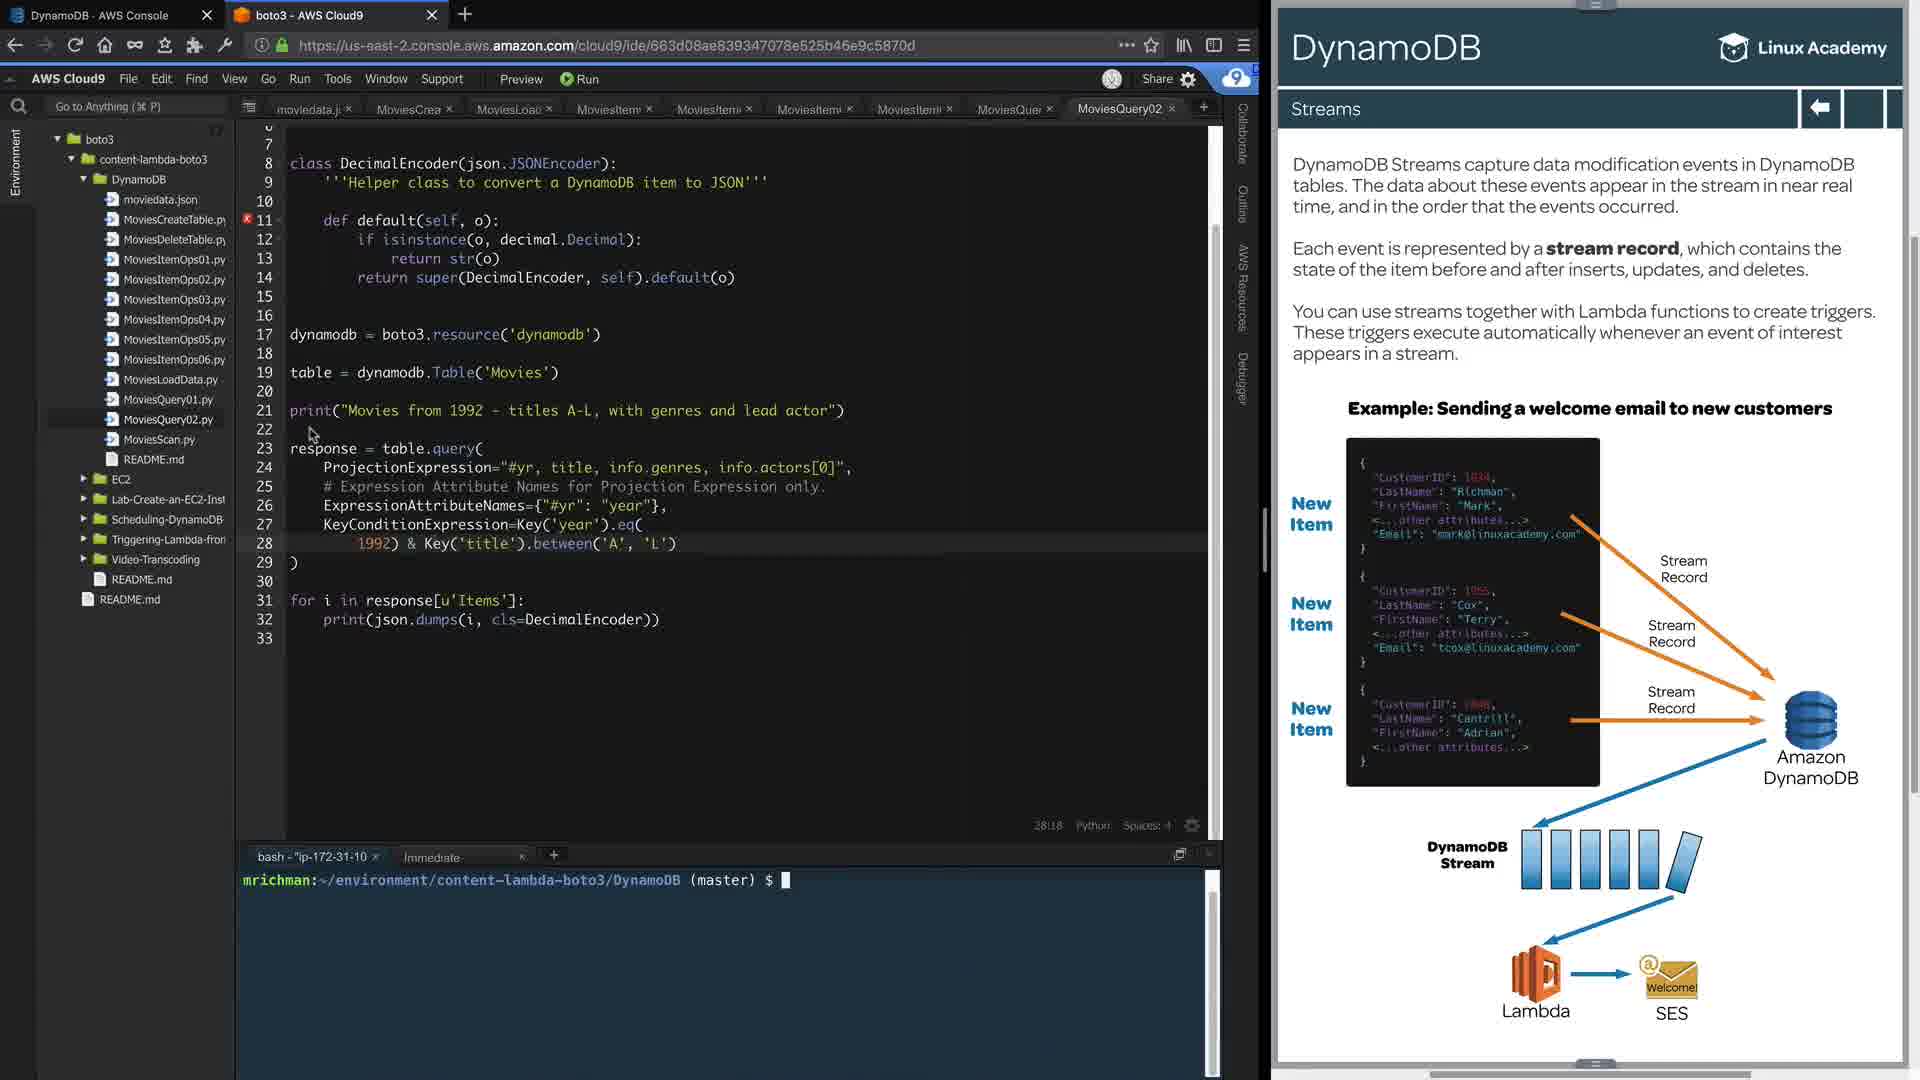The width and height of the screenshot is (1920, 1080).
Task: Expand the Video-Transcoding folder
Action: [84, 559]
